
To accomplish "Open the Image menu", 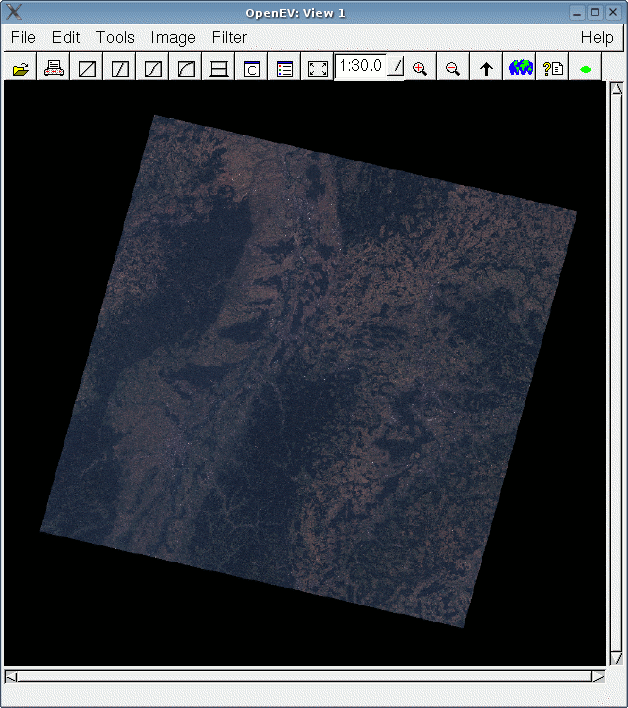I will 173,37.
